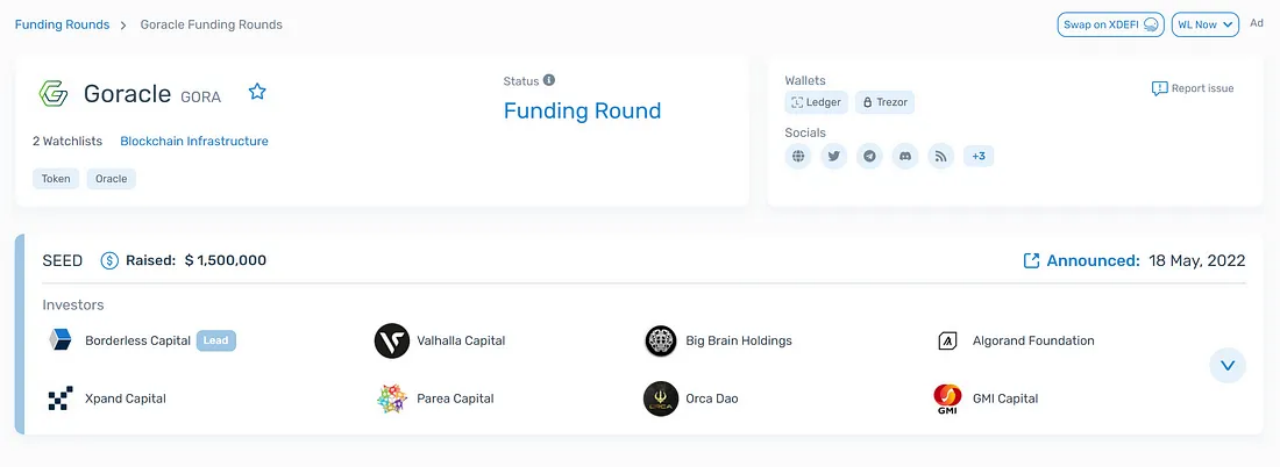Click the Announced external link icon
1280x467 pixels.
pyautogui.click(x=1031, y=260)
